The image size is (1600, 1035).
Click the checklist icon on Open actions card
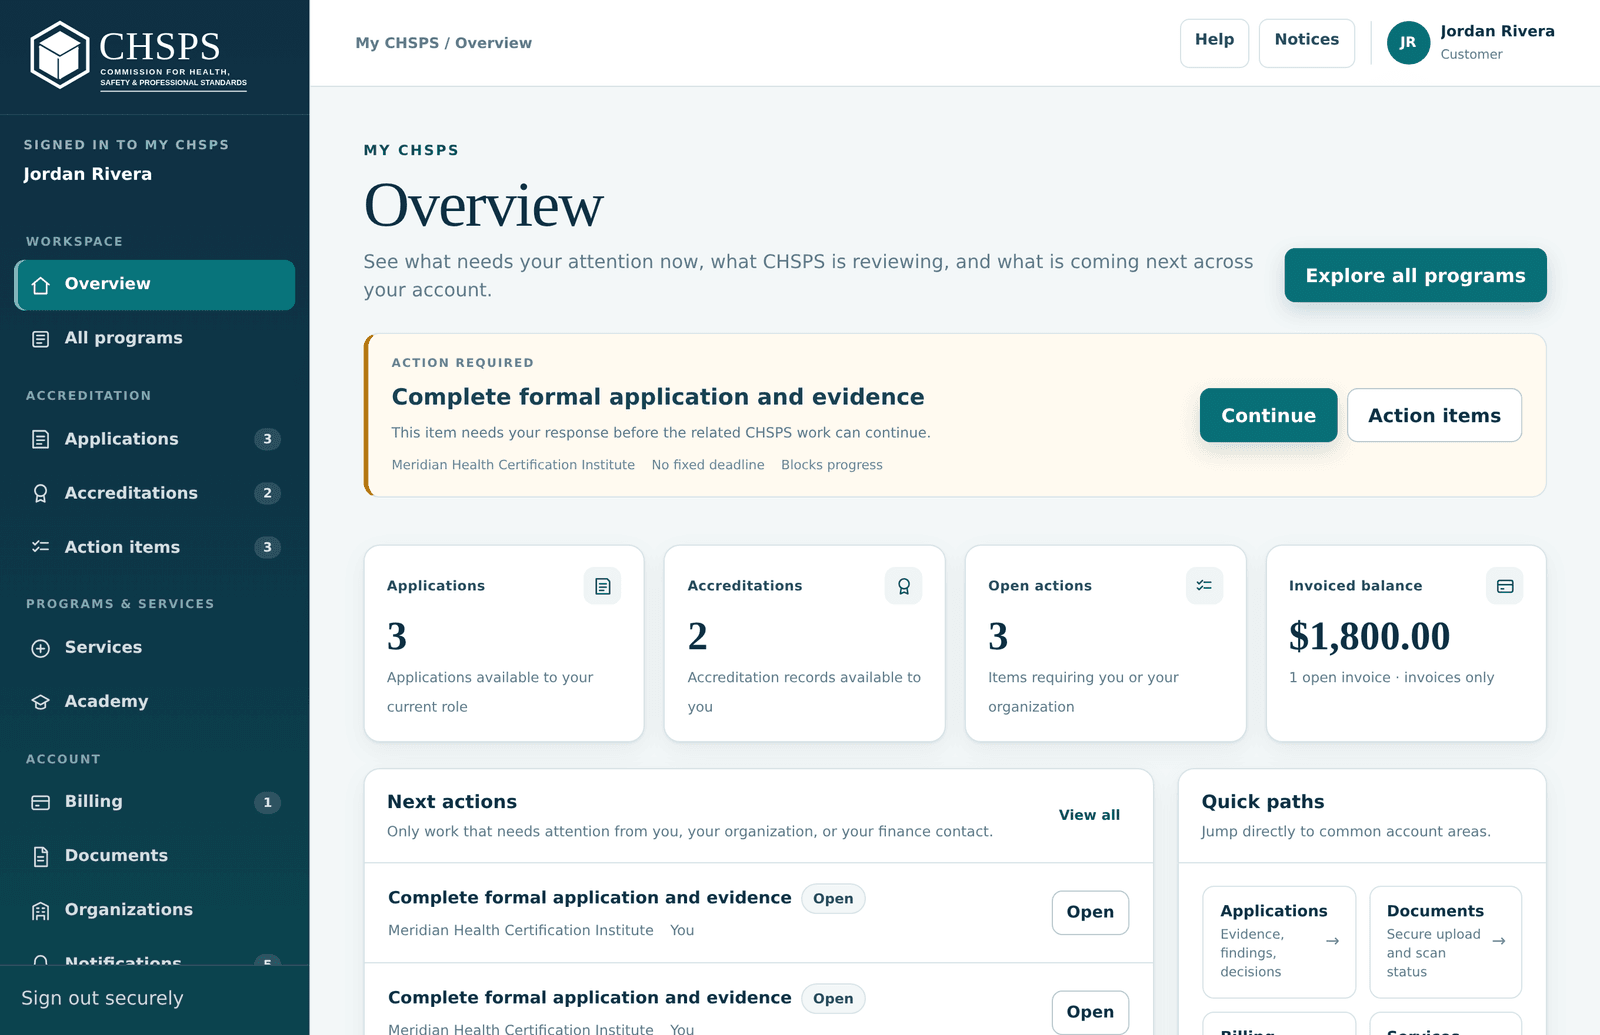[1204, 586]
